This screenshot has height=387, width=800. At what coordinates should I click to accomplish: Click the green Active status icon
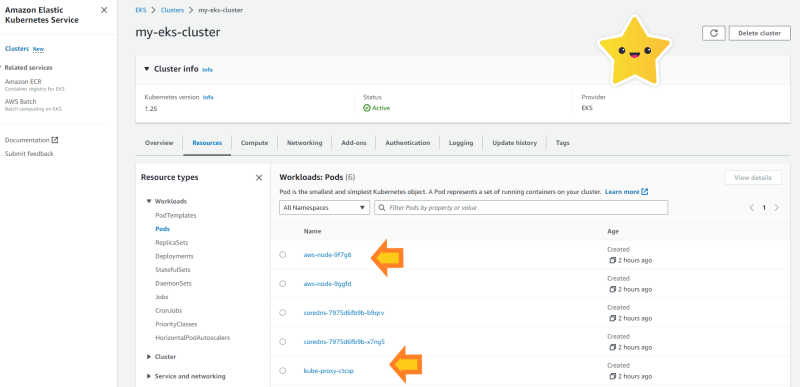tap(366, 108)
